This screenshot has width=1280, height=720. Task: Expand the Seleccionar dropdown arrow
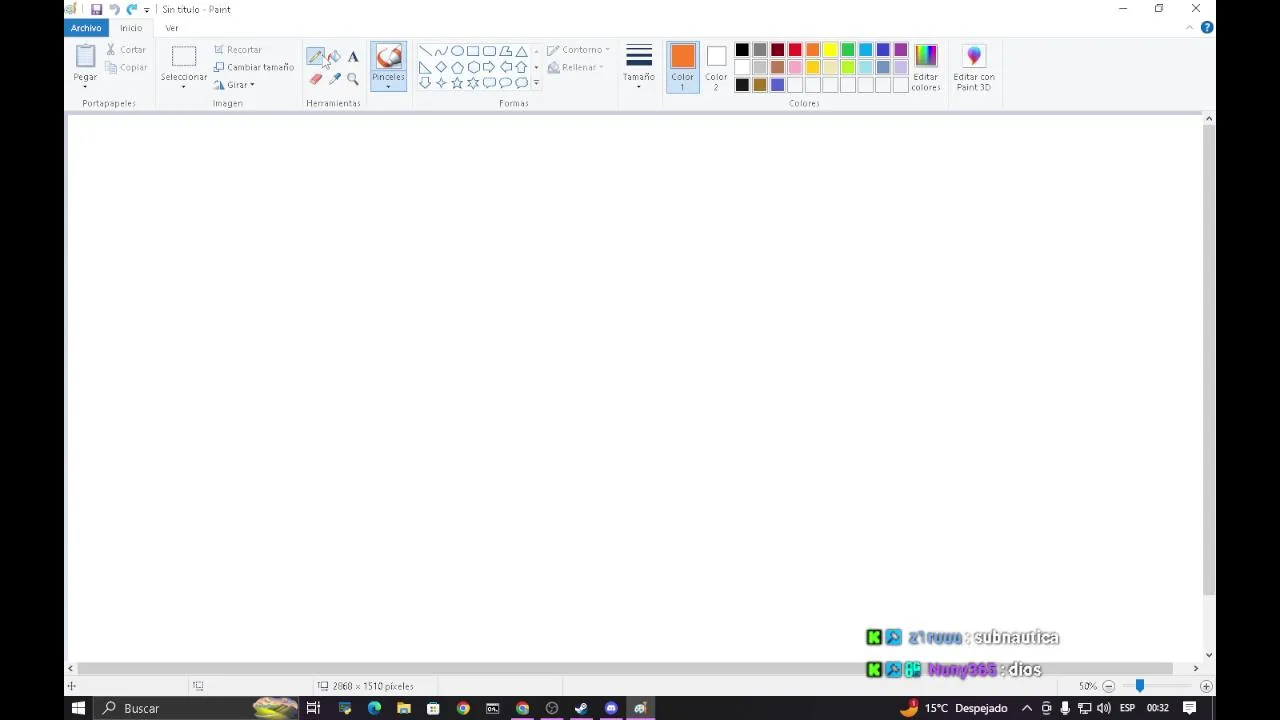183,87
